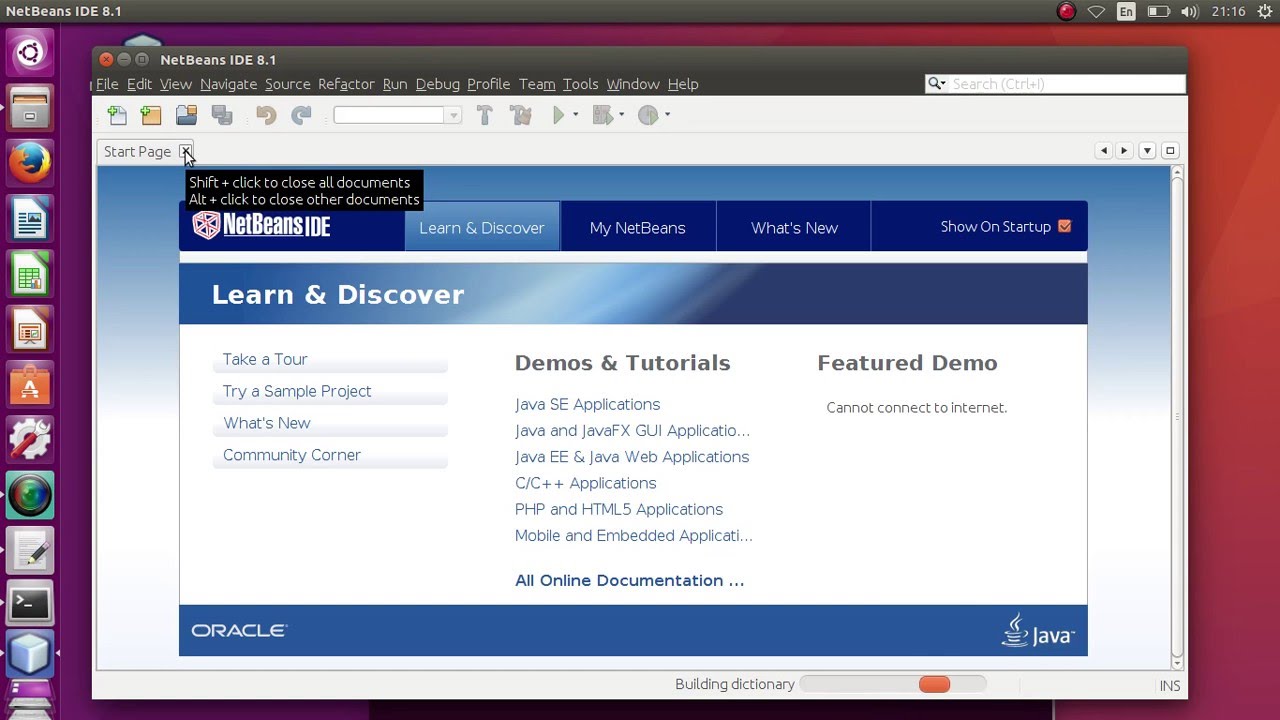Viewport: 1280px width, 720px height.
Task: Open Ubuntu Software Center from the launcher
Action: pyautogui.click(x=29, y=384)
